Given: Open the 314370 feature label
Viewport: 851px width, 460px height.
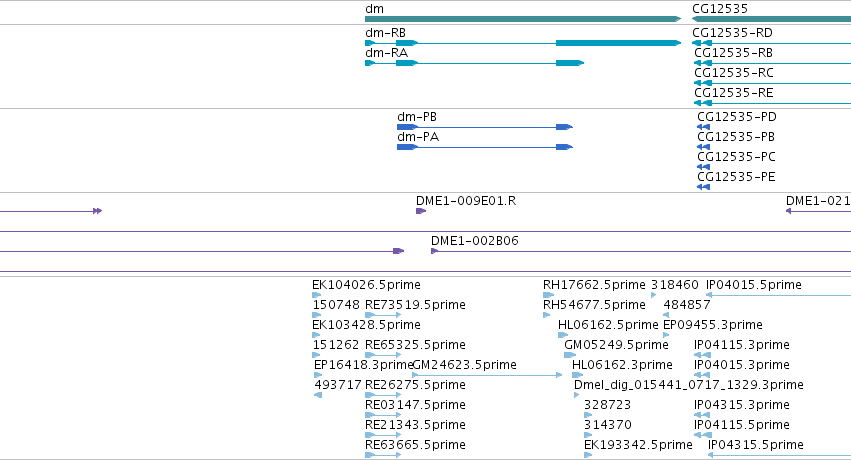Looking at the screenshot, I should click(x=608, y=426).
